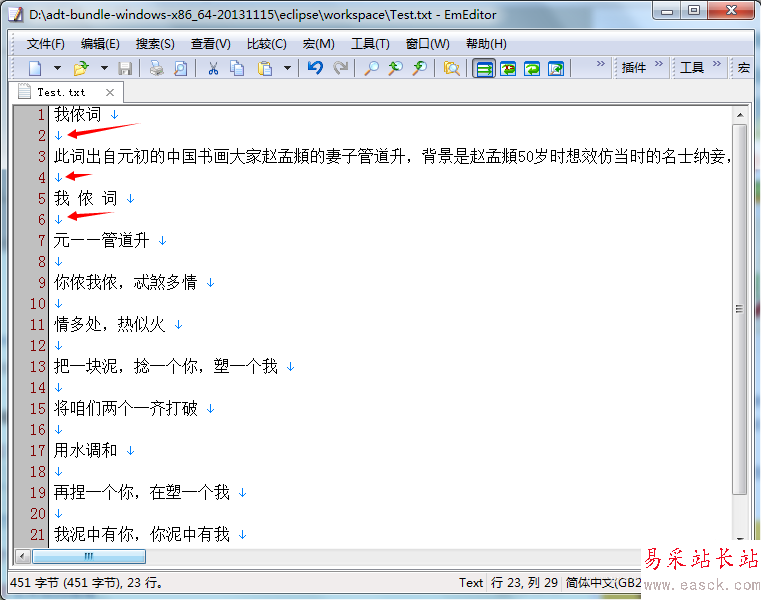
Task: Click the Save floppy disk icon
Action: tap(125, 68)
